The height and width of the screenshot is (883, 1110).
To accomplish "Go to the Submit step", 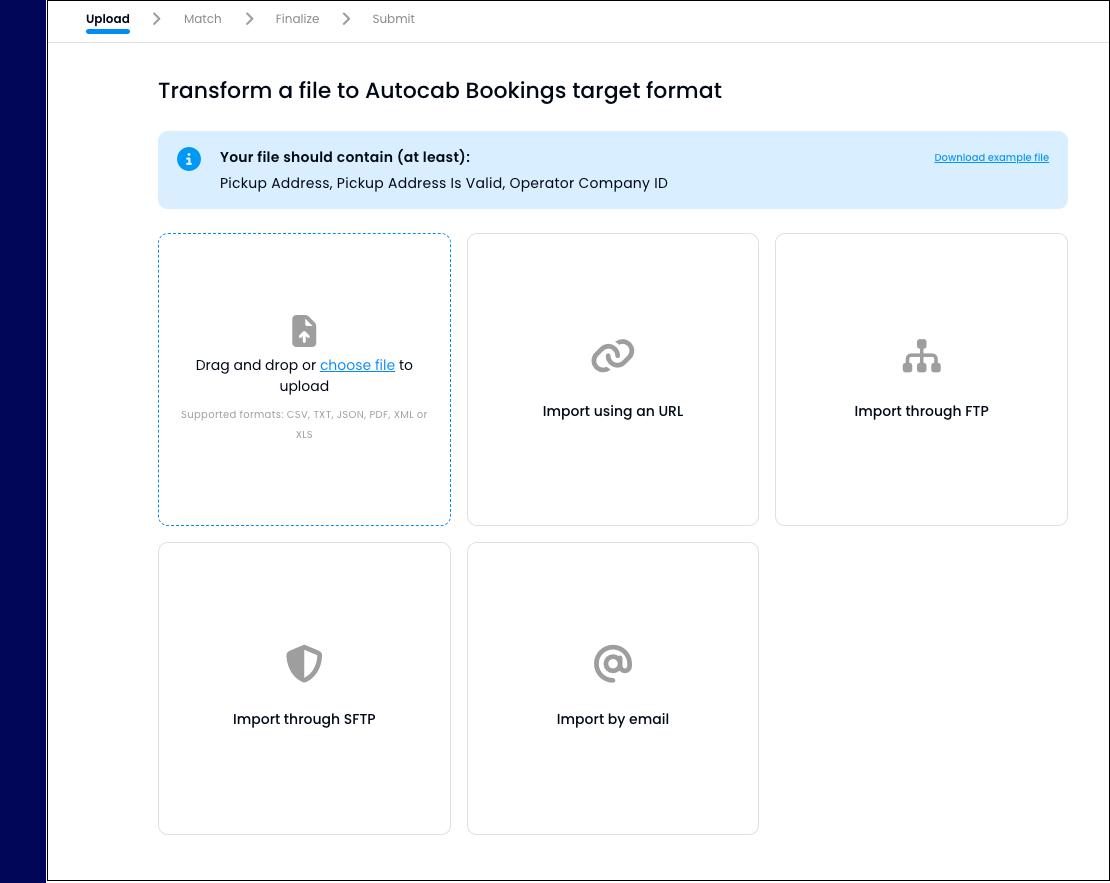I will point(394,19).
